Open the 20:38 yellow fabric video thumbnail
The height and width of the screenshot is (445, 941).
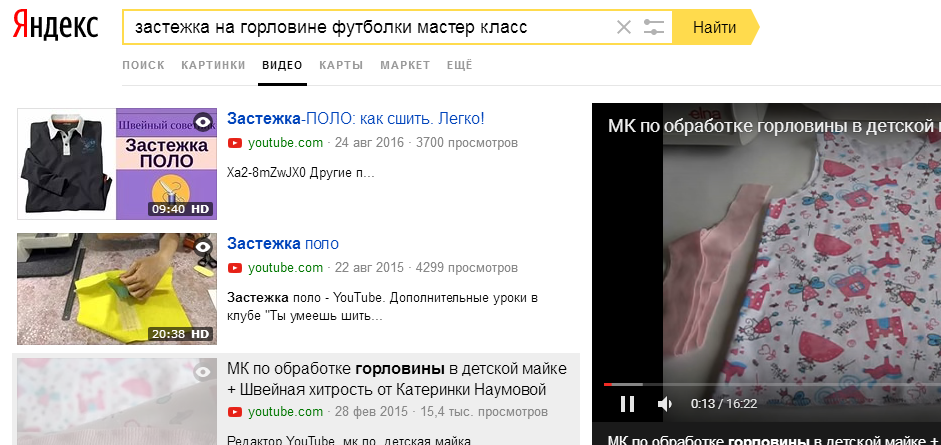point(117,289)
